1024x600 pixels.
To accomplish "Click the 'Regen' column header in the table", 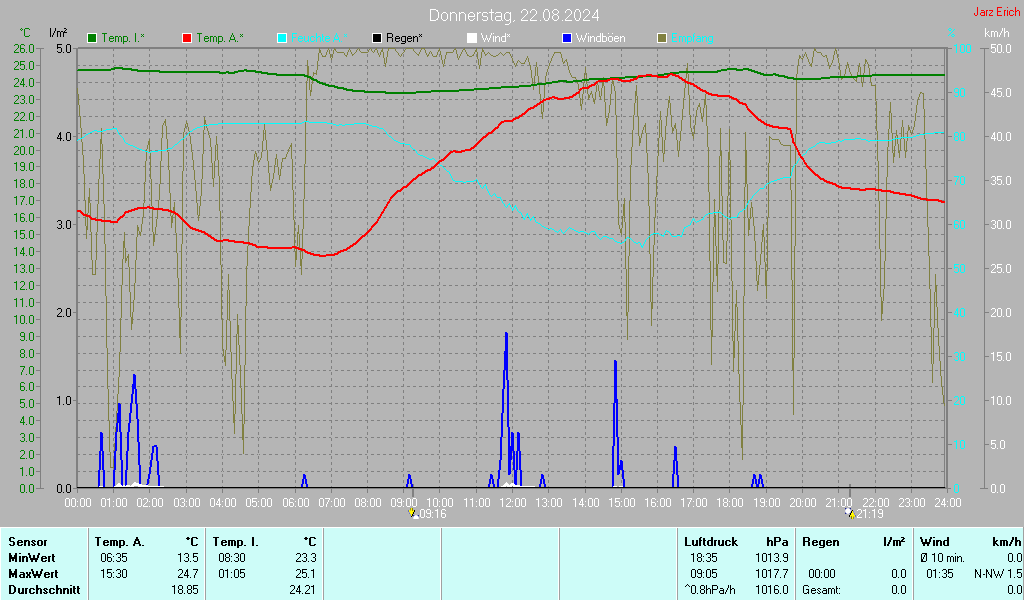I will pyautogui.click(x=820, y=542).
